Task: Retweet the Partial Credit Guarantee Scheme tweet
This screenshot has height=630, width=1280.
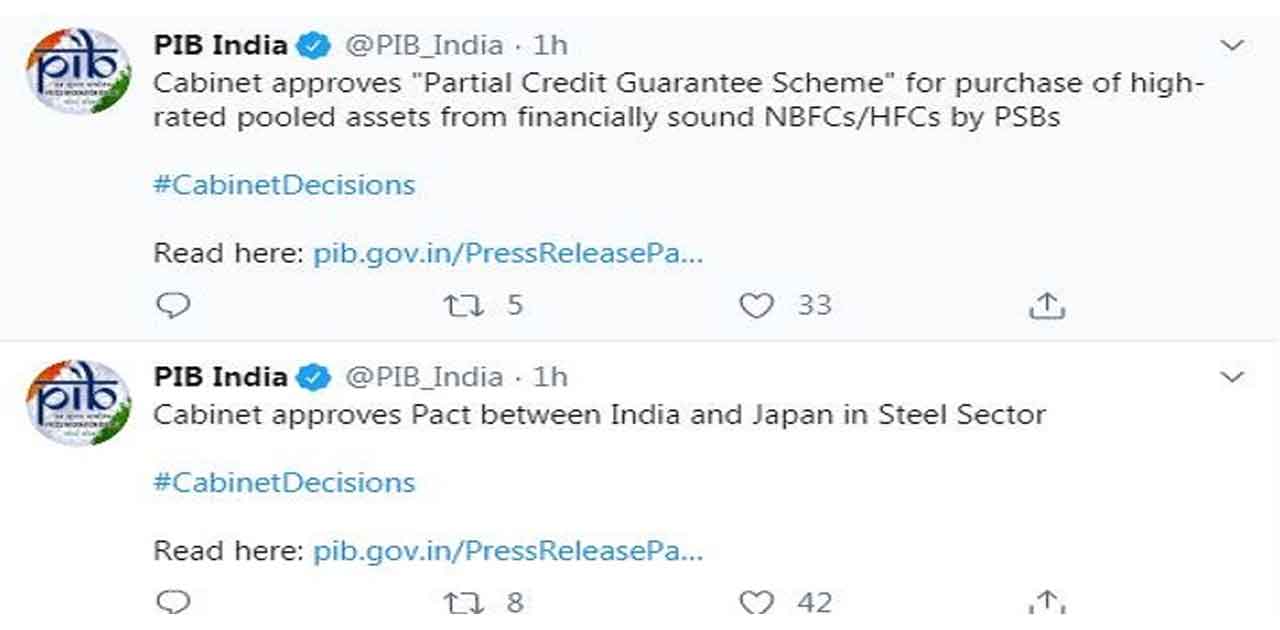Action: (461, 305)
